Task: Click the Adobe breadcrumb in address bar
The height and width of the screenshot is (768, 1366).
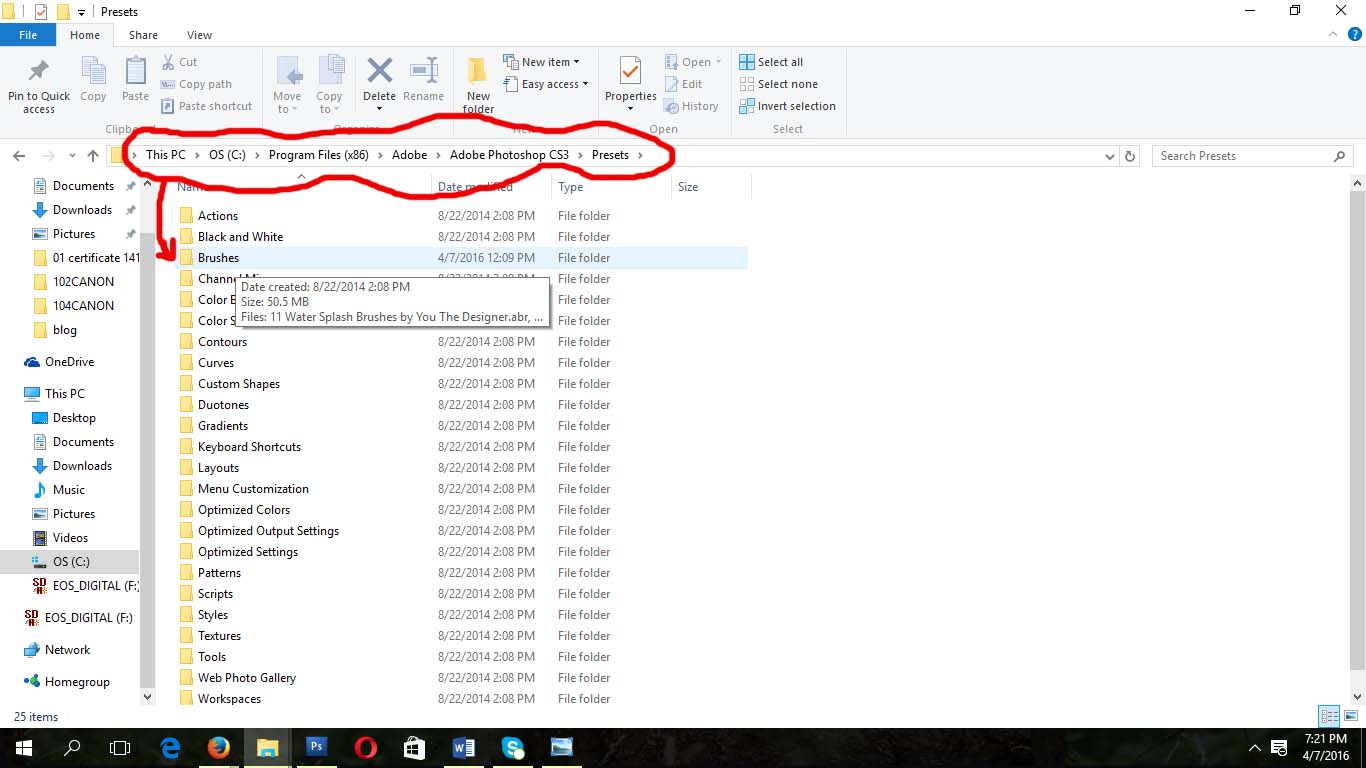Action: coord(409,155)
